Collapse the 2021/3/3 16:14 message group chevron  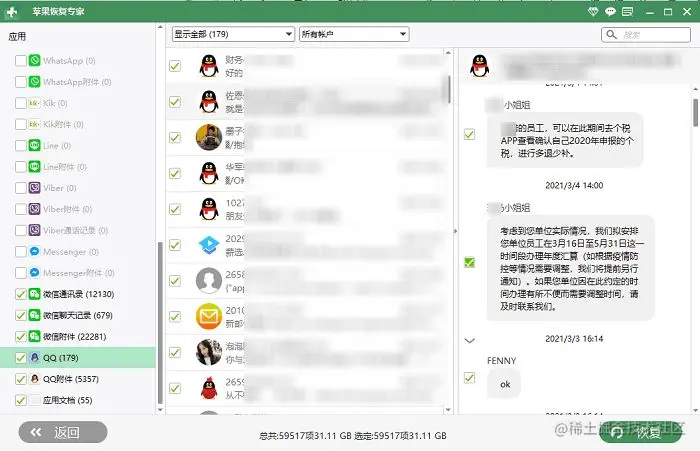point(469,341)
